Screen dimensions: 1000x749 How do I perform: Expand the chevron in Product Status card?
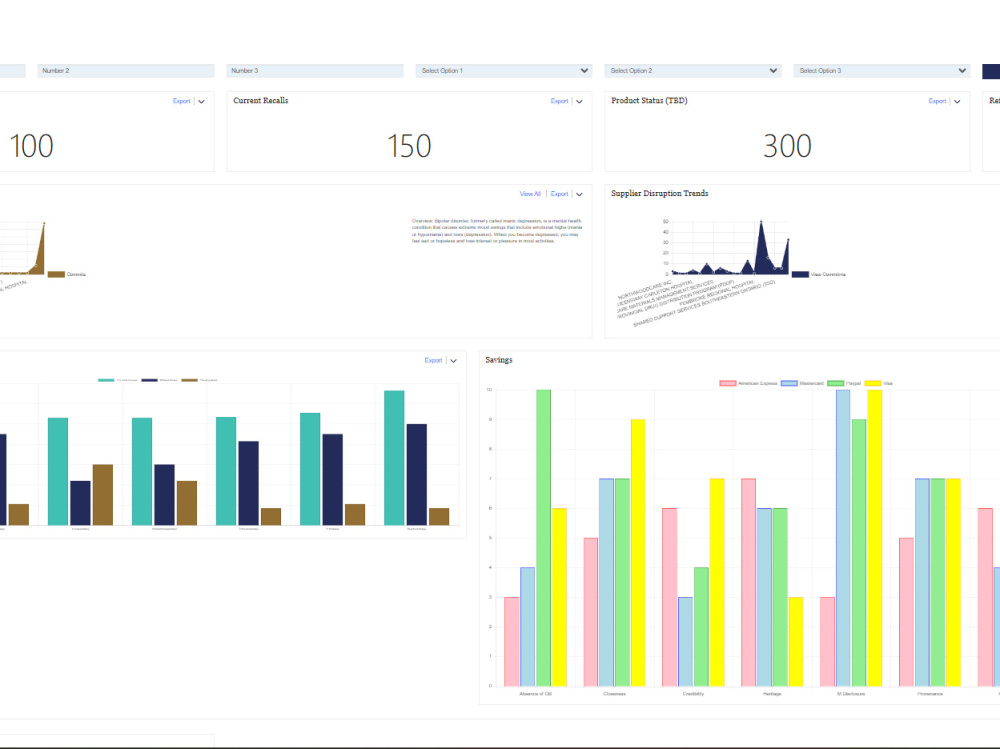pos(957,101)
